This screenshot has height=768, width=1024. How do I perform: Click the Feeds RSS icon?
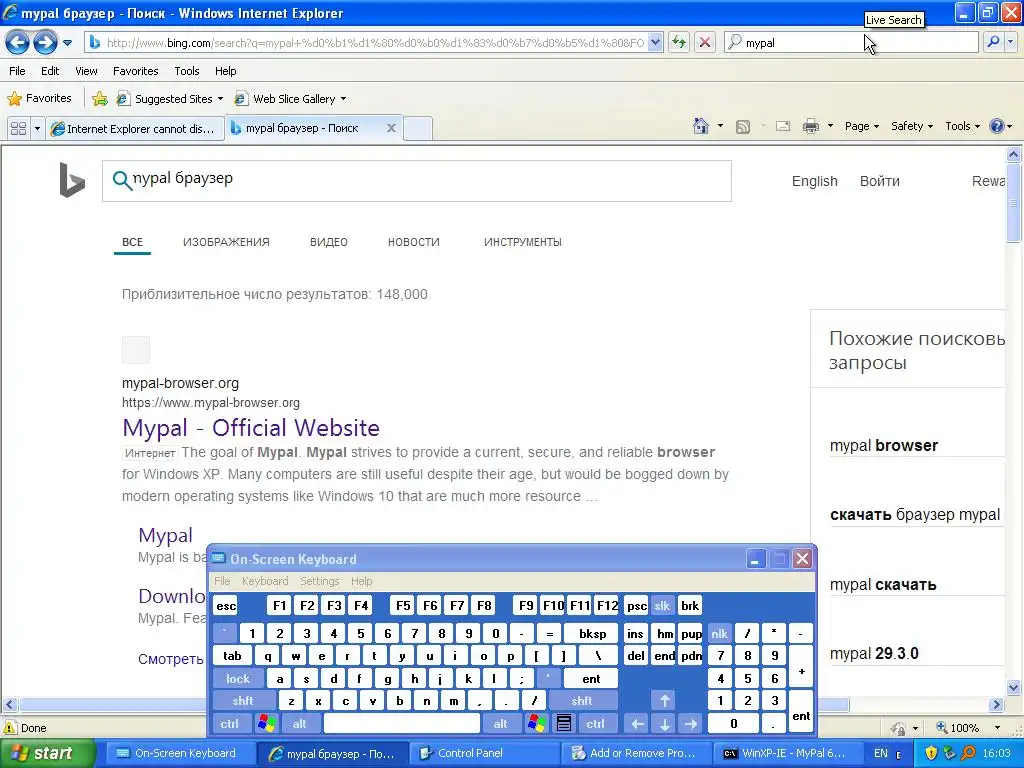click(x=743, y=127)
